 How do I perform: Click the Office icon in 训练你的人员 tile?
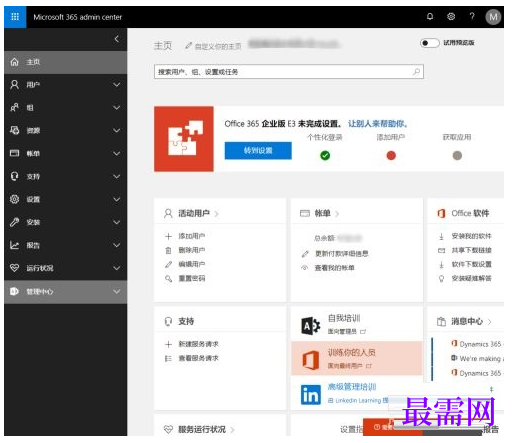click(311, 360)
